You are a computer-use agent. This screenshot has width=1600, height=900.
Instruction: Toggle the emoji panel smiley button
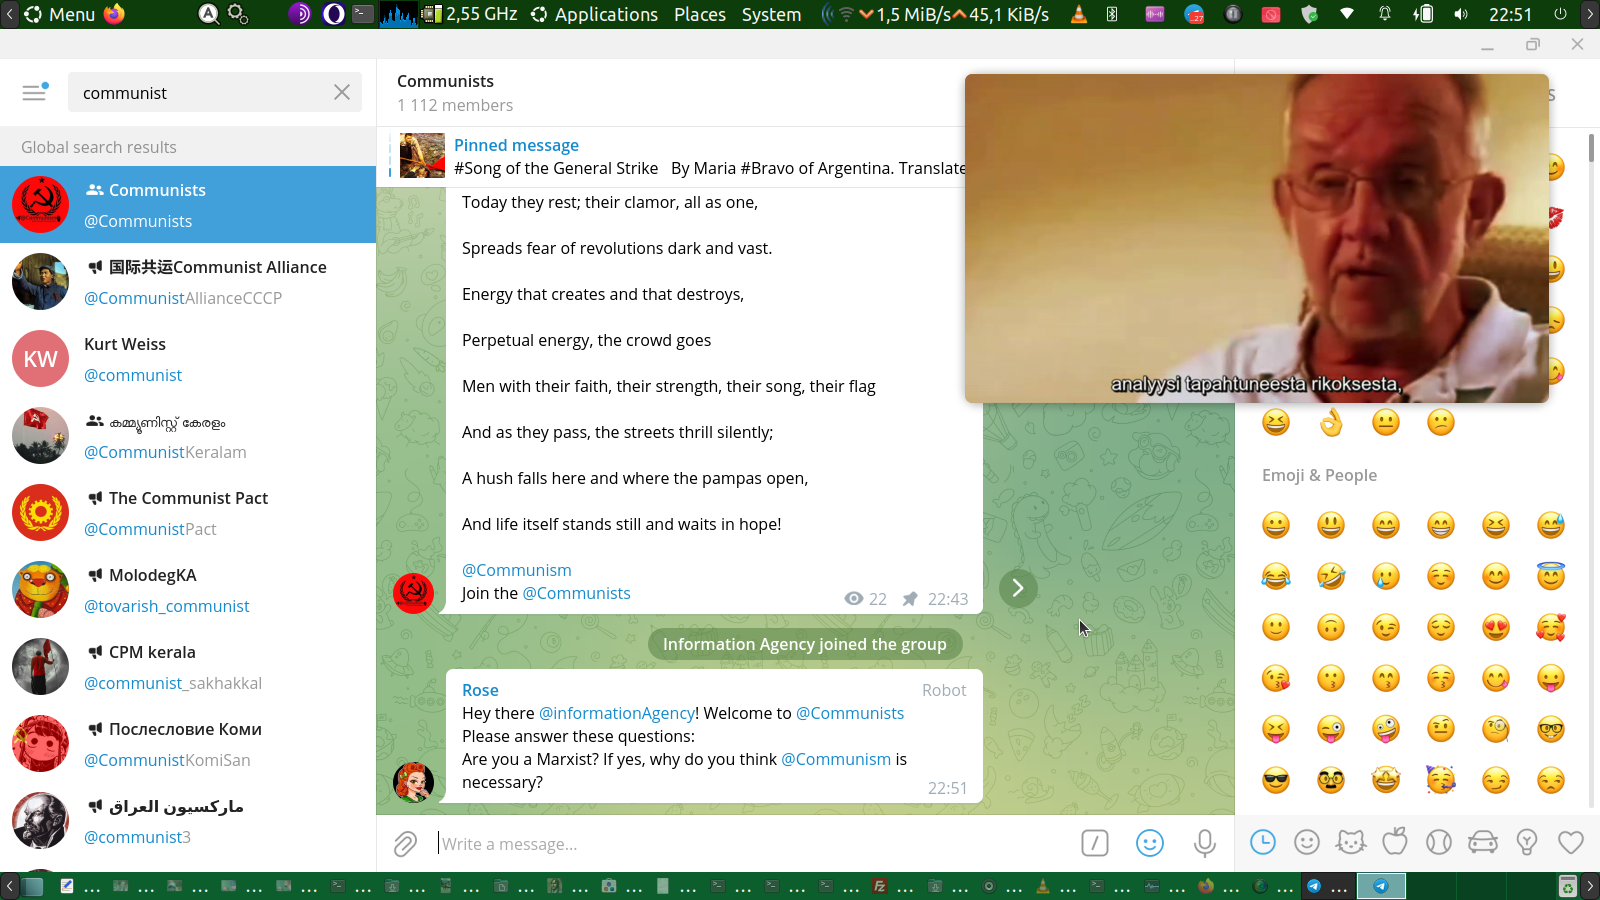(1150, 844)
